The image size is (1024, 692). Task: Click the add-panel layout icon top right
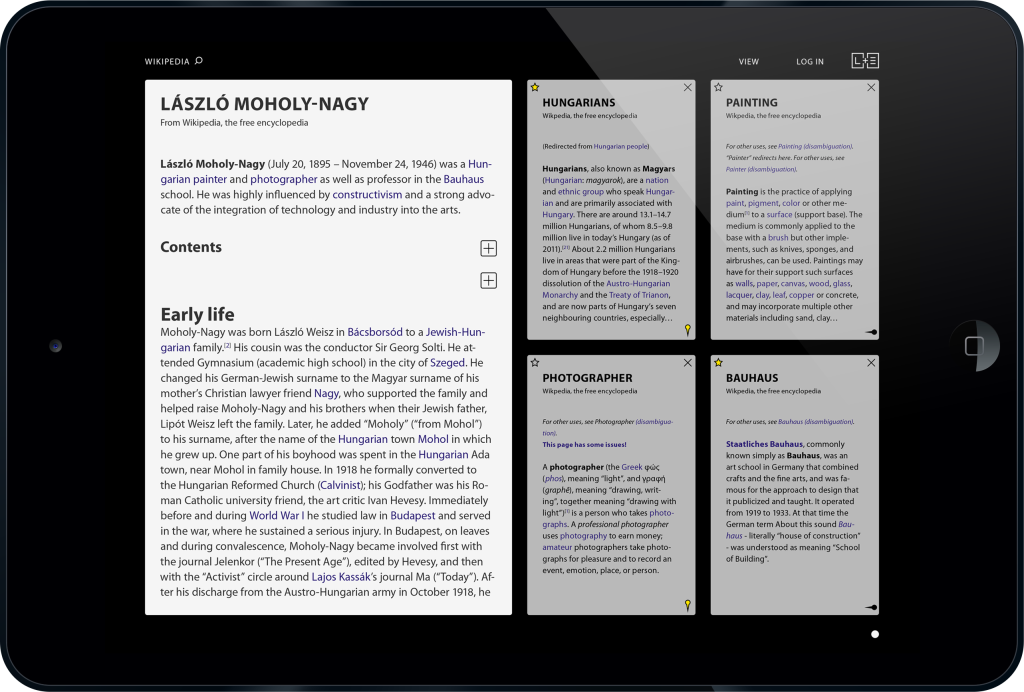click(865, 61)
